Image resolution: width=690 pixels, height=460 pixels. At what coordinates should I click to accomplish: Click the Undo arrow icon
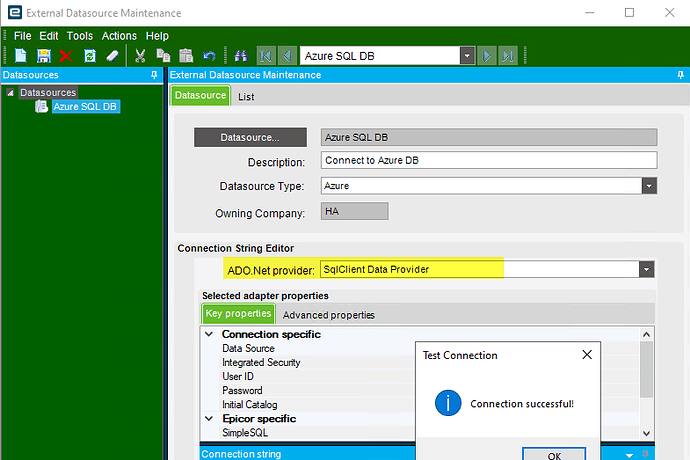pyautogui.click(x=209, y=56)
